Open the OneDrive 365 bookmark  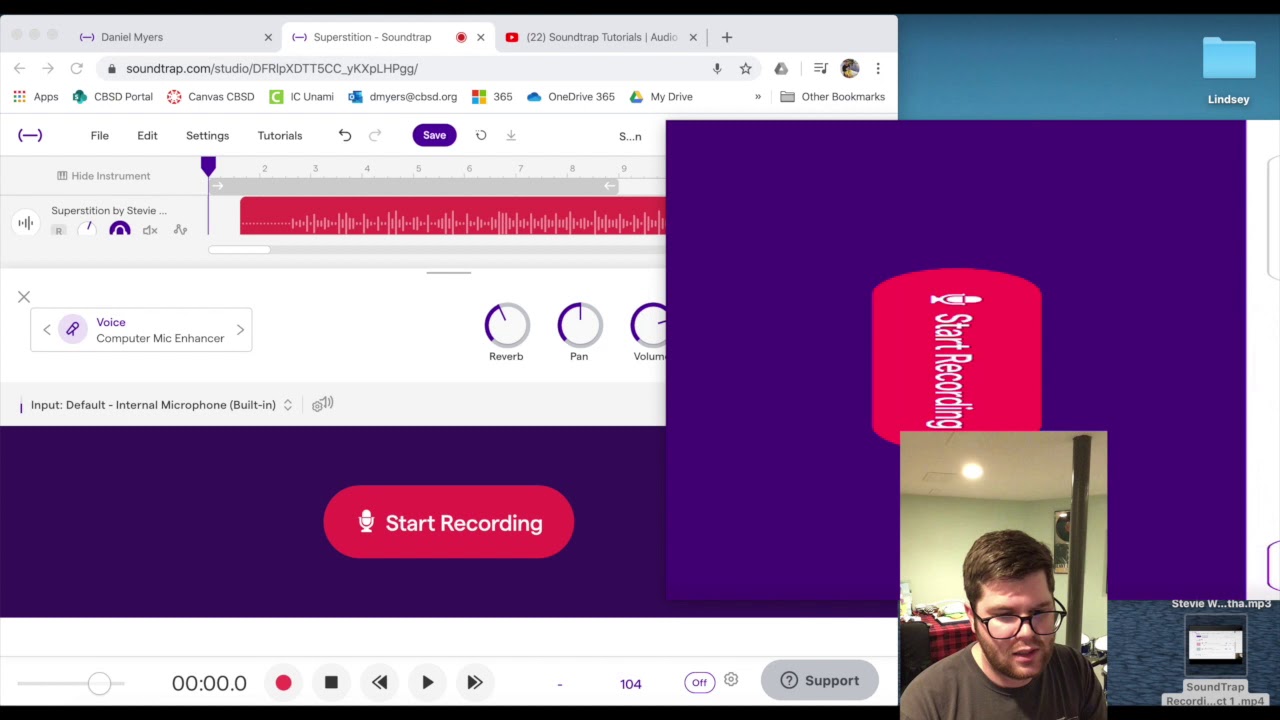pos(571,97)
